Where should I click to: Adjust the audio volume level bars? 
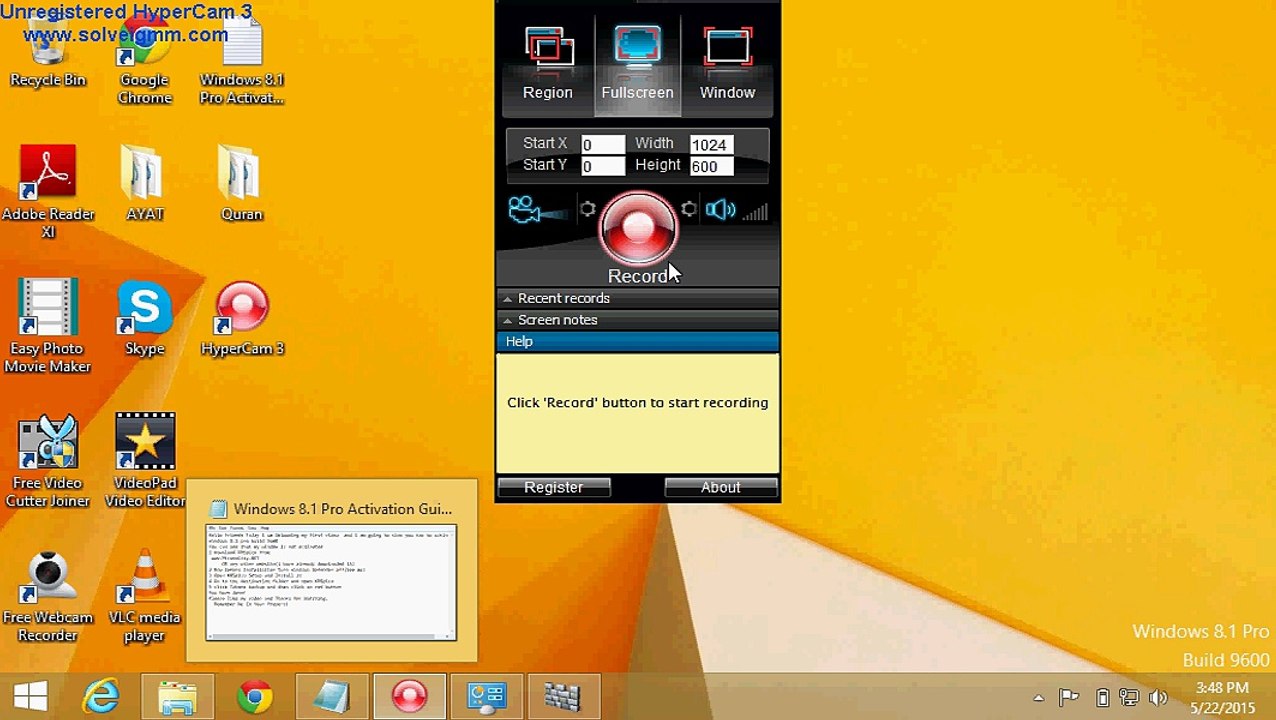[x=755, y=211]
